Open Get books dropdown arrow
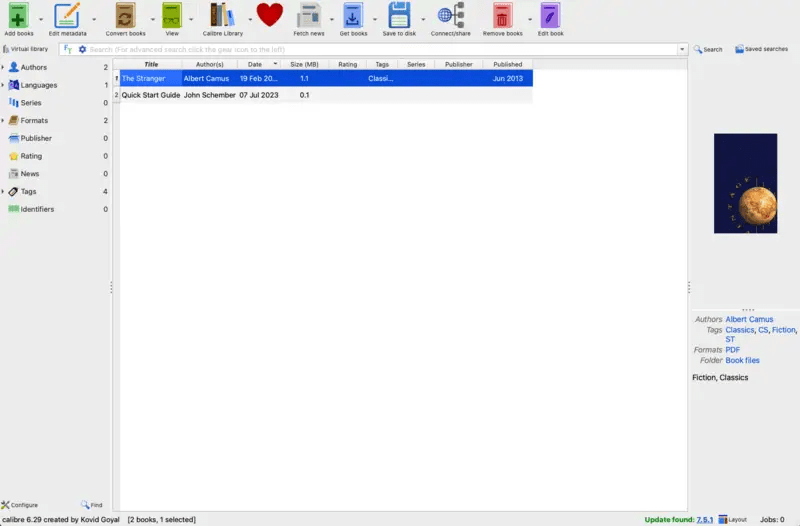This screenshot has width=800, height=526. [374, 19]
